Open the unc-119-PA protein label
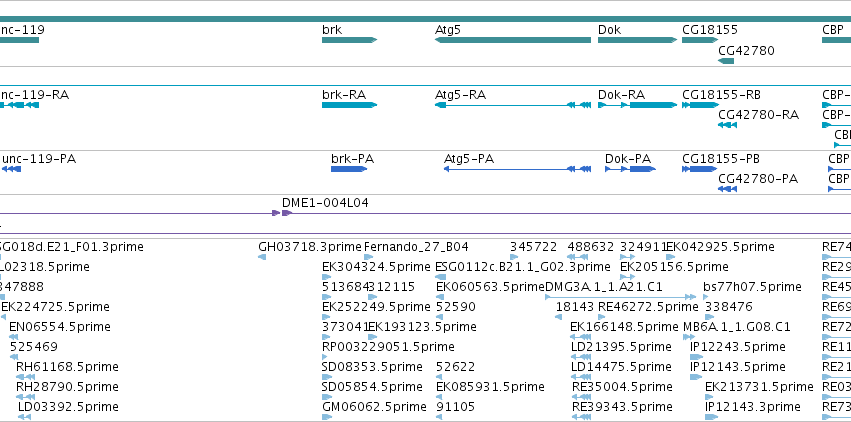The image size is (851, 422). (x=39, y=159)
